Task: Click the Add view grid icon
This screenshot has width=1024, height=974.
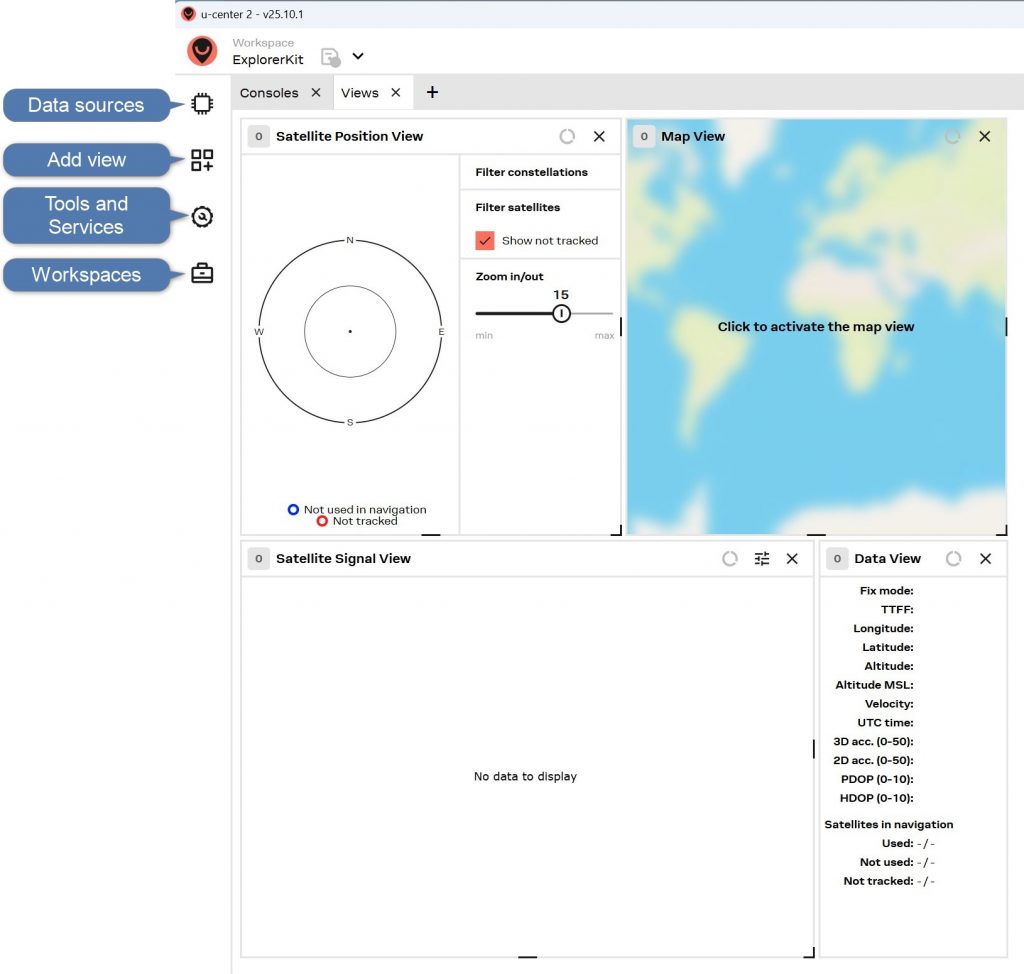Action: [202, 160]
